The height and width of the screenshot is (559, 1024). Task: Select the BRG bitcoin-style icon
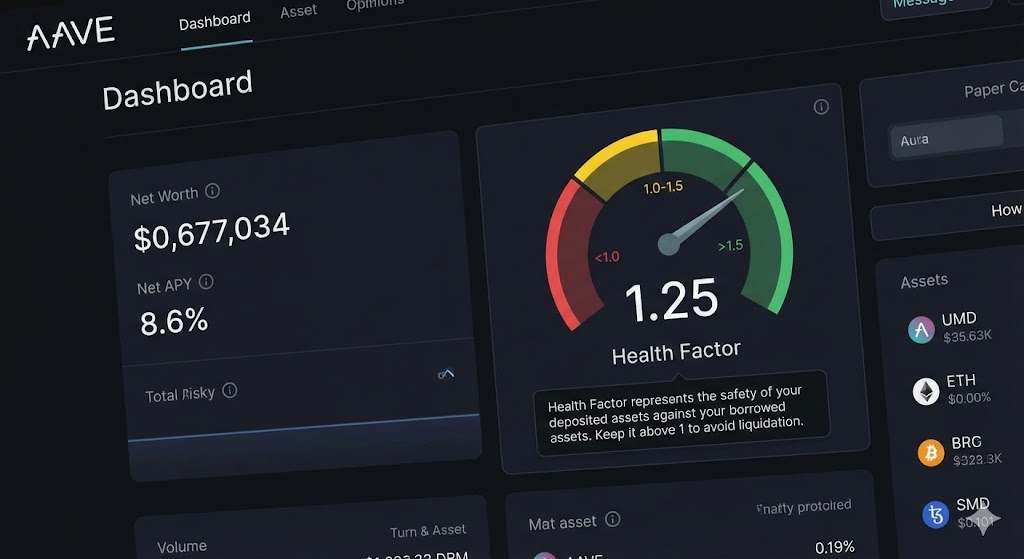930,452
